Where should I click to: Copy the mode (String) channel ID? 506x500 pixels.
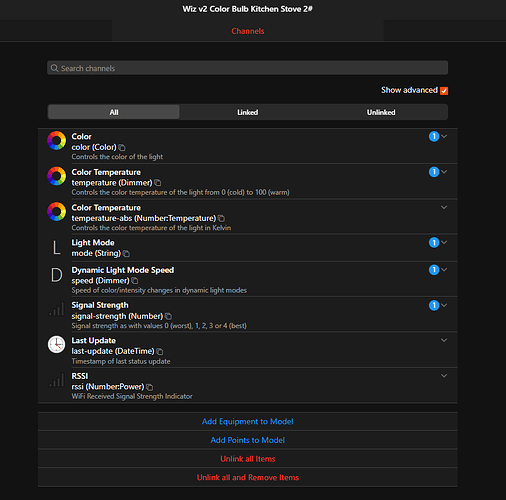[126, 254]
